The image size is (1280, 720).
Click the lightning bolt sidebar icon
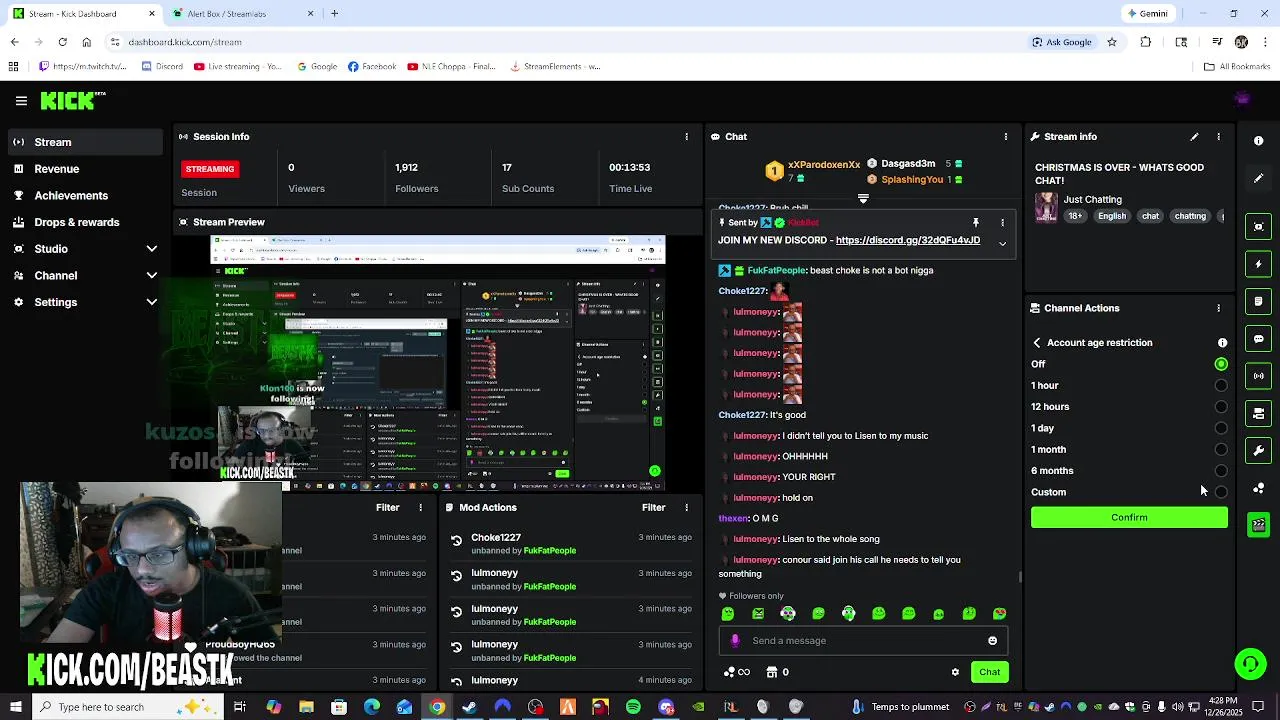point(1258,264)
